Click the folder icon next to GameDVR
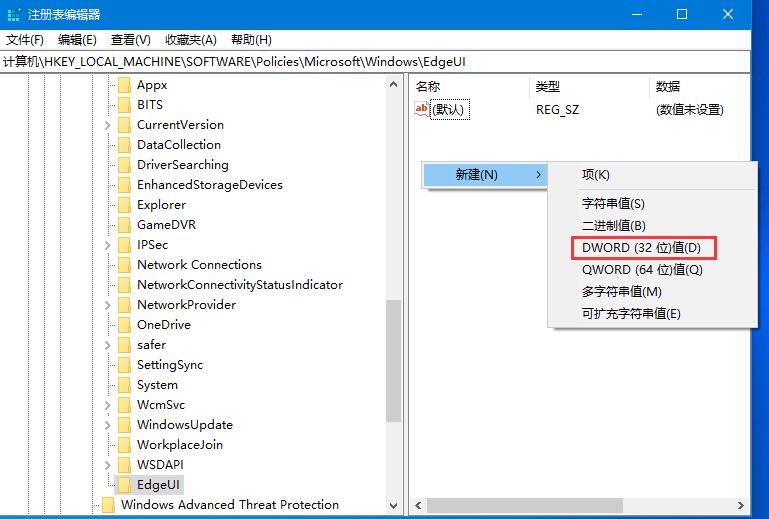 (x=124, y=225)
